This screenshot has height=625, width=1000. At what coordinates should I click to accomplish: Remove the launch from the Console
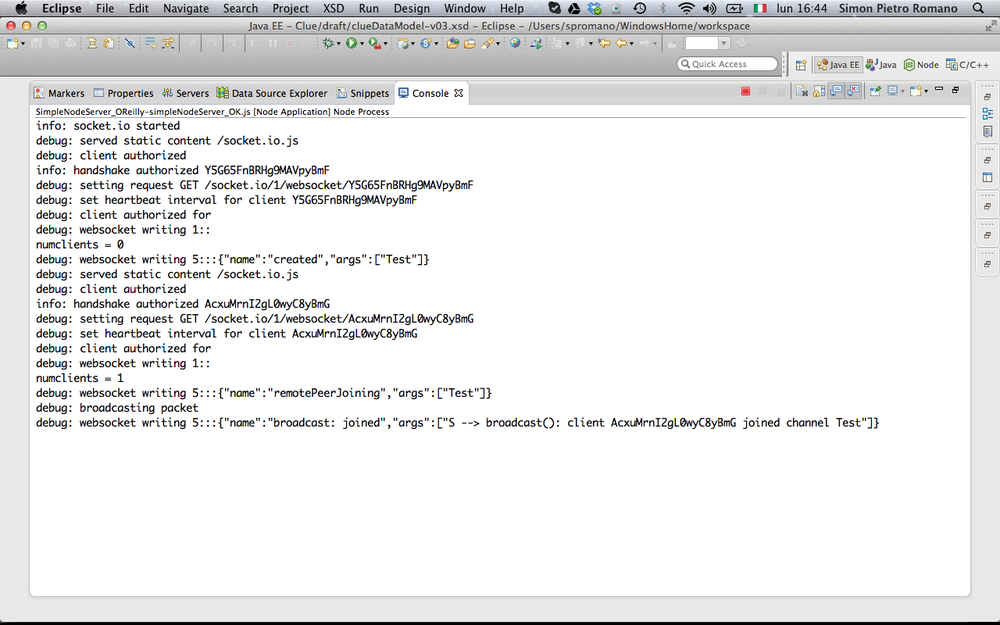[x=763, y=92]
